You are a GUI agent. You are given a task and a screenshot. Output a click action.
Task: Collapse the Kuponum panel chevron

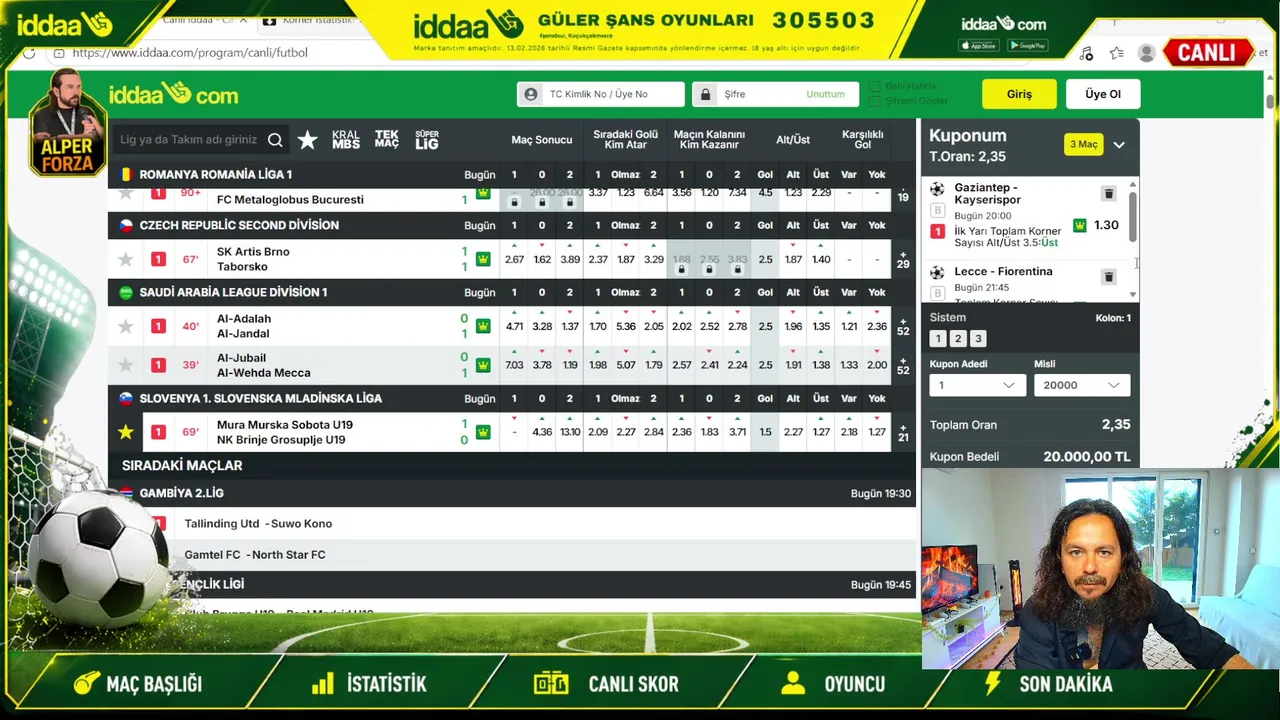(1119, 145)
